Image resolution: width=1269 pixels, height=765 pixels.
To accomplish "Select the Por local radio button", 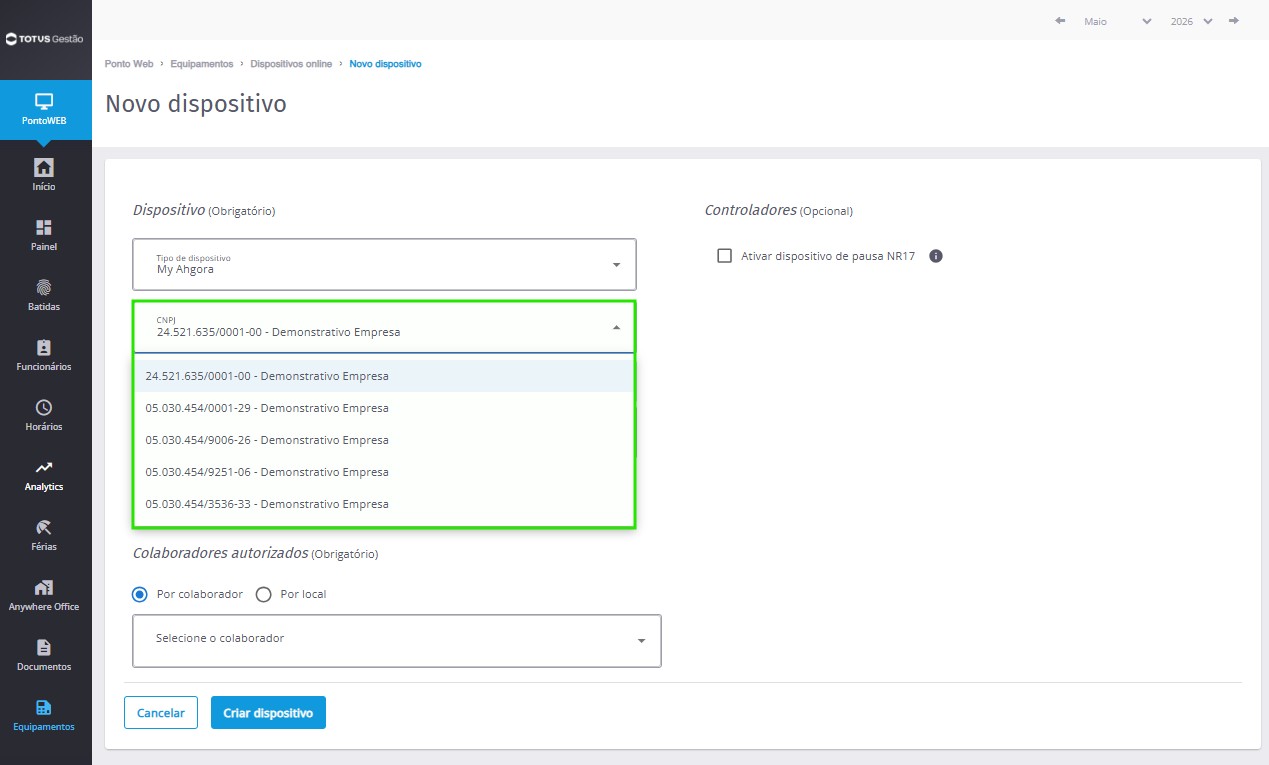I will coord(264,594).
